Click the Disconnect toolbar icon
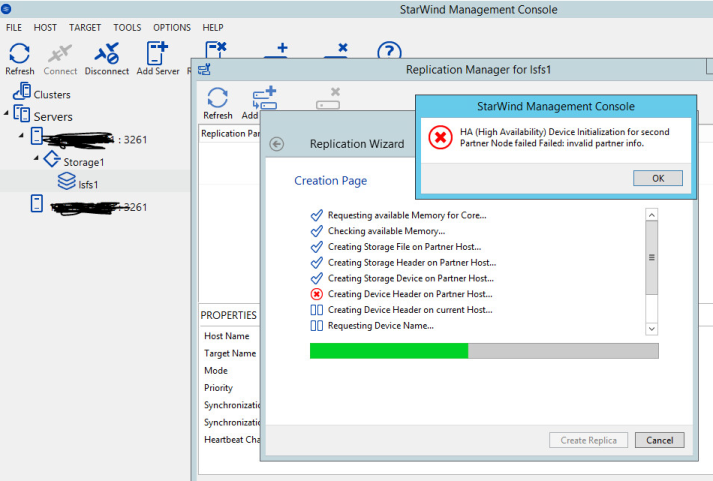713x481 pixels. pyautogui.click(x=106, y=54)
